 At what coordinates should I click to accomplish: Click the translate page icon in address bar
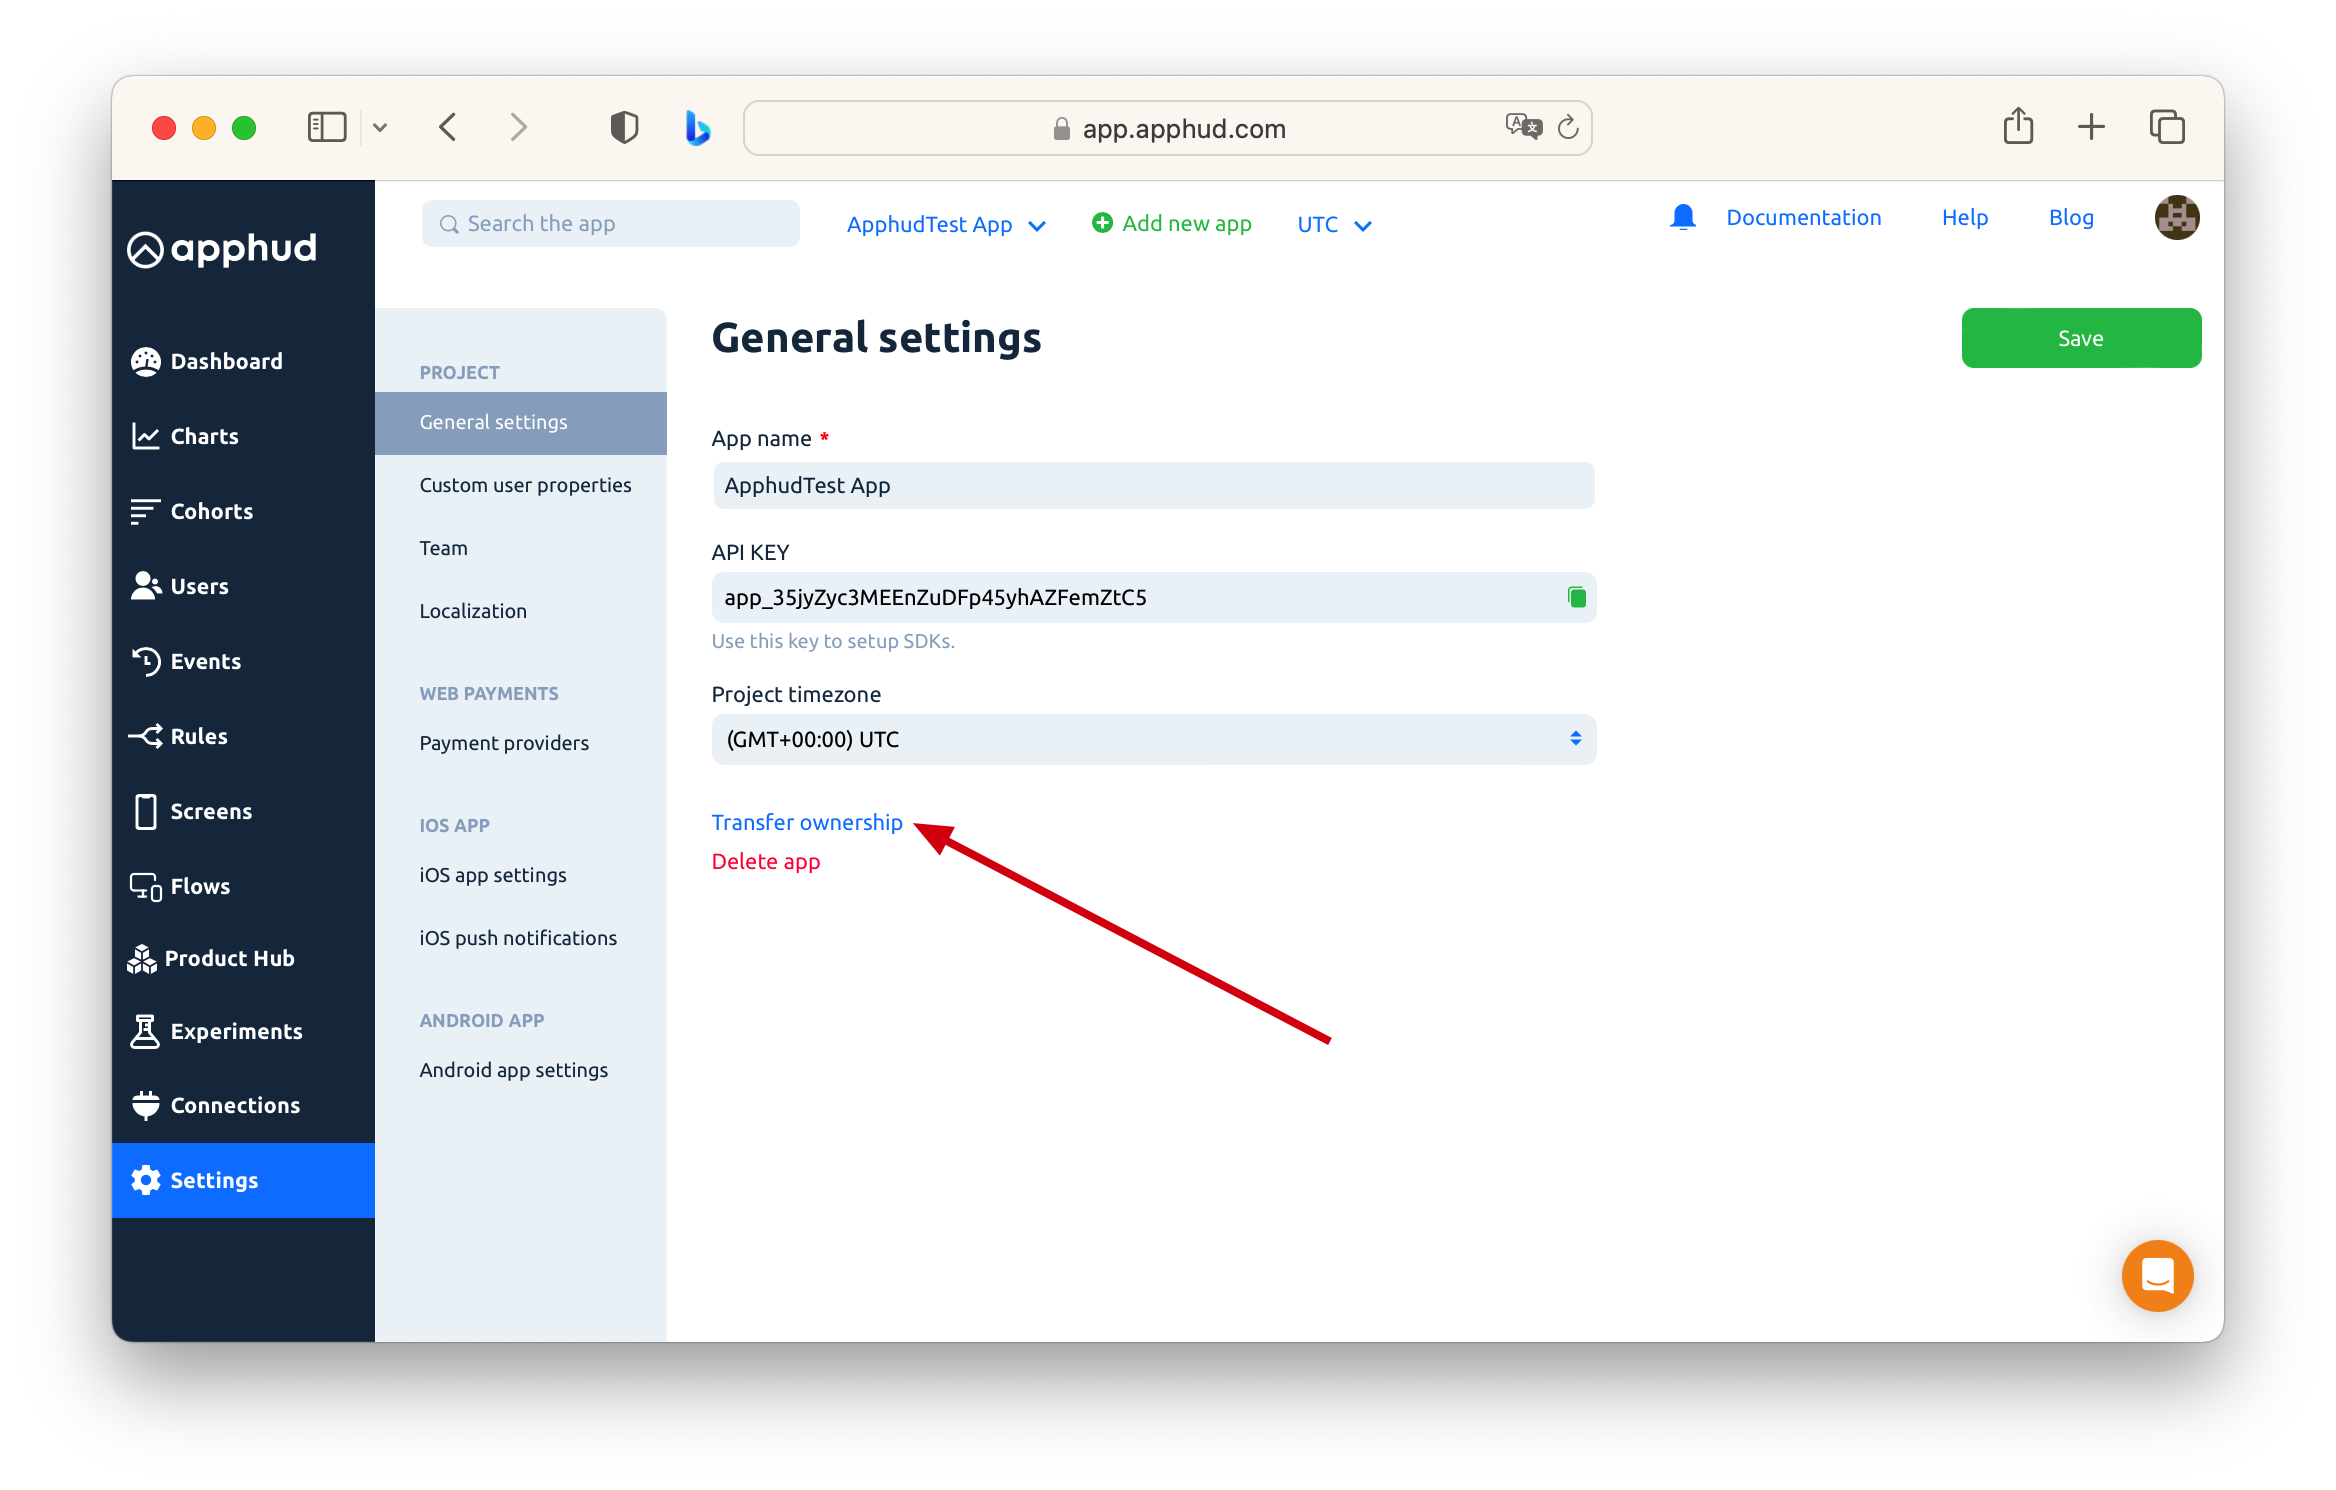[x=1523, y=127]
